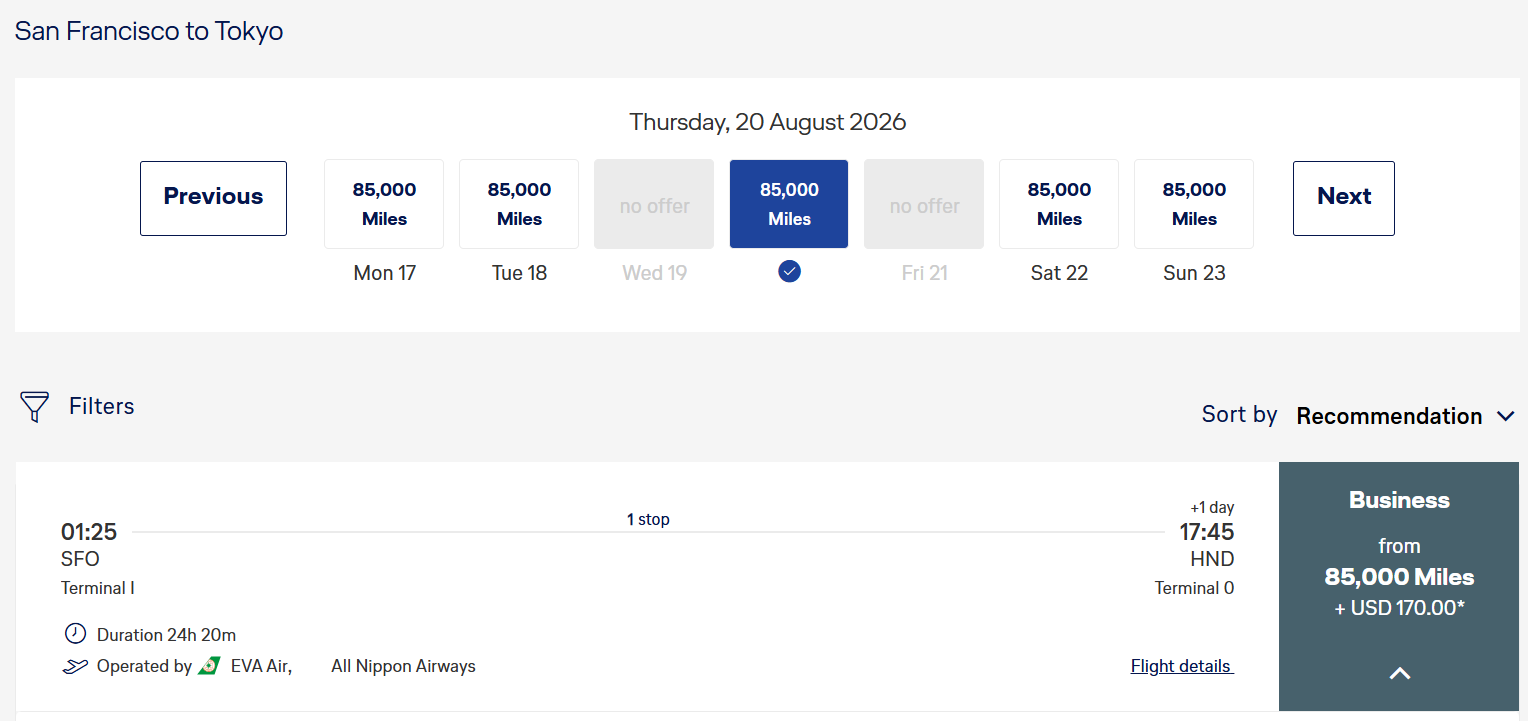Click the airplane operated-by icon

coord(75,667)
